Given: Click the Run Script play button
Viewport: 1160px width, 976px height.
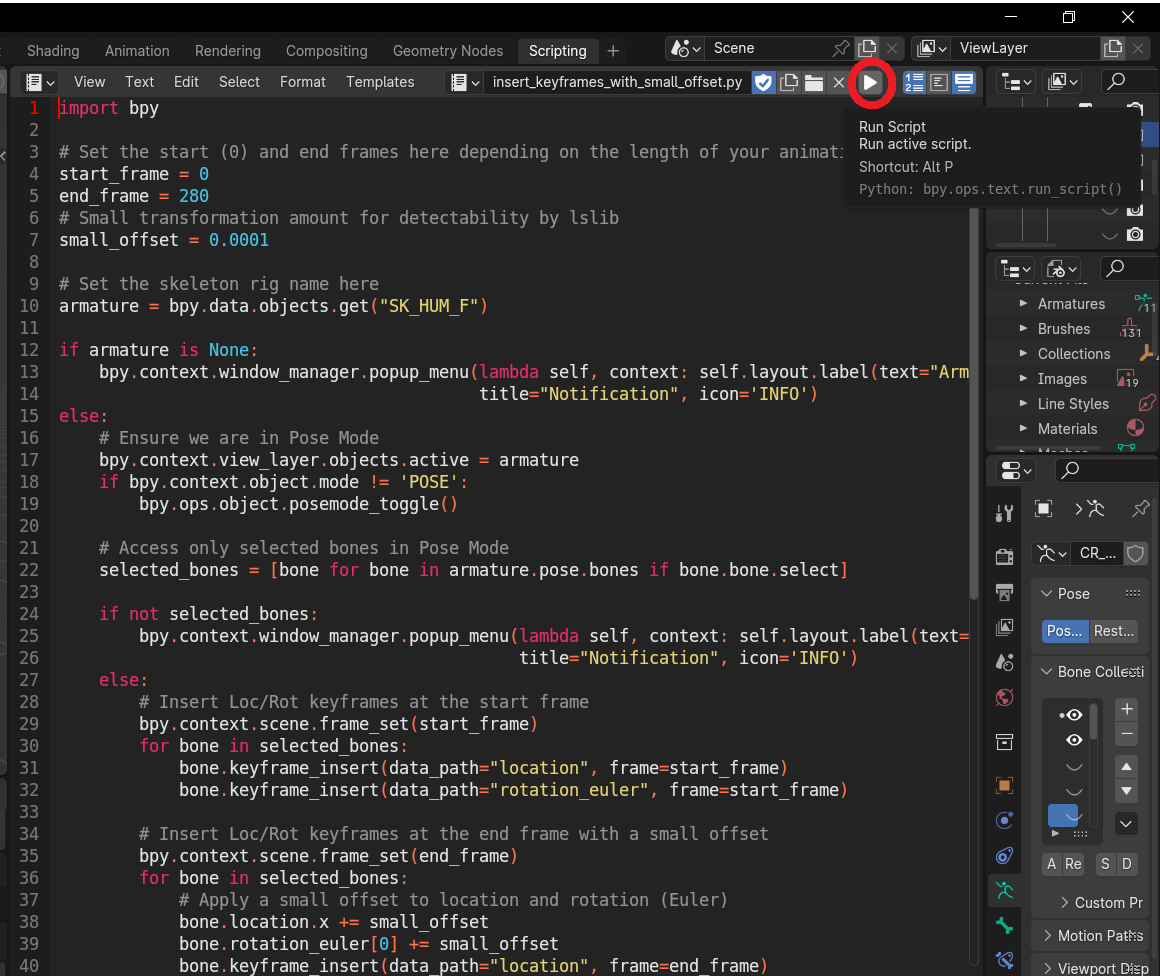Looking at the screenshot, I should coord(870,82).
